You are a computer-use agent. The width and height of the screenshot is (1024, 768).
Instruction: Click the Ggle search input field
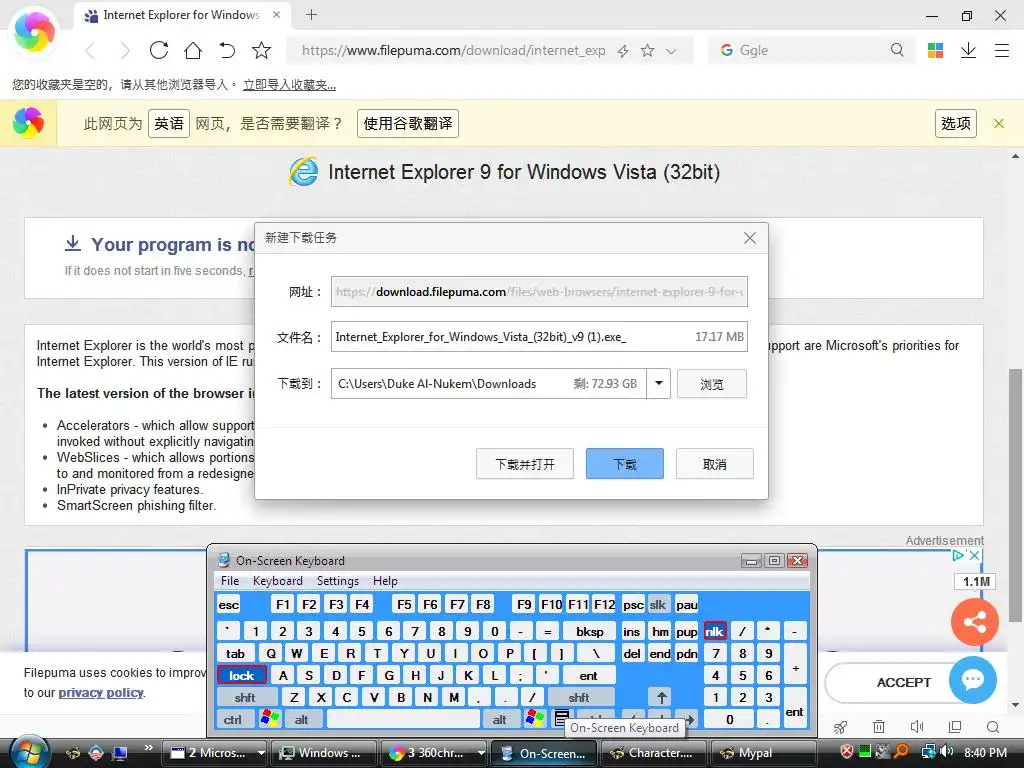810,50
